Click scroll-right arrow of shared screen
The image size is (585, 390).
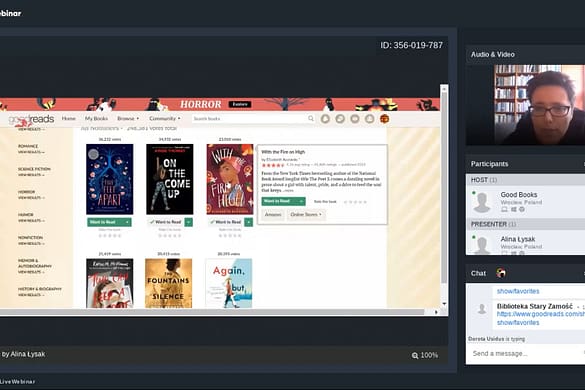(x=436, y=312)
